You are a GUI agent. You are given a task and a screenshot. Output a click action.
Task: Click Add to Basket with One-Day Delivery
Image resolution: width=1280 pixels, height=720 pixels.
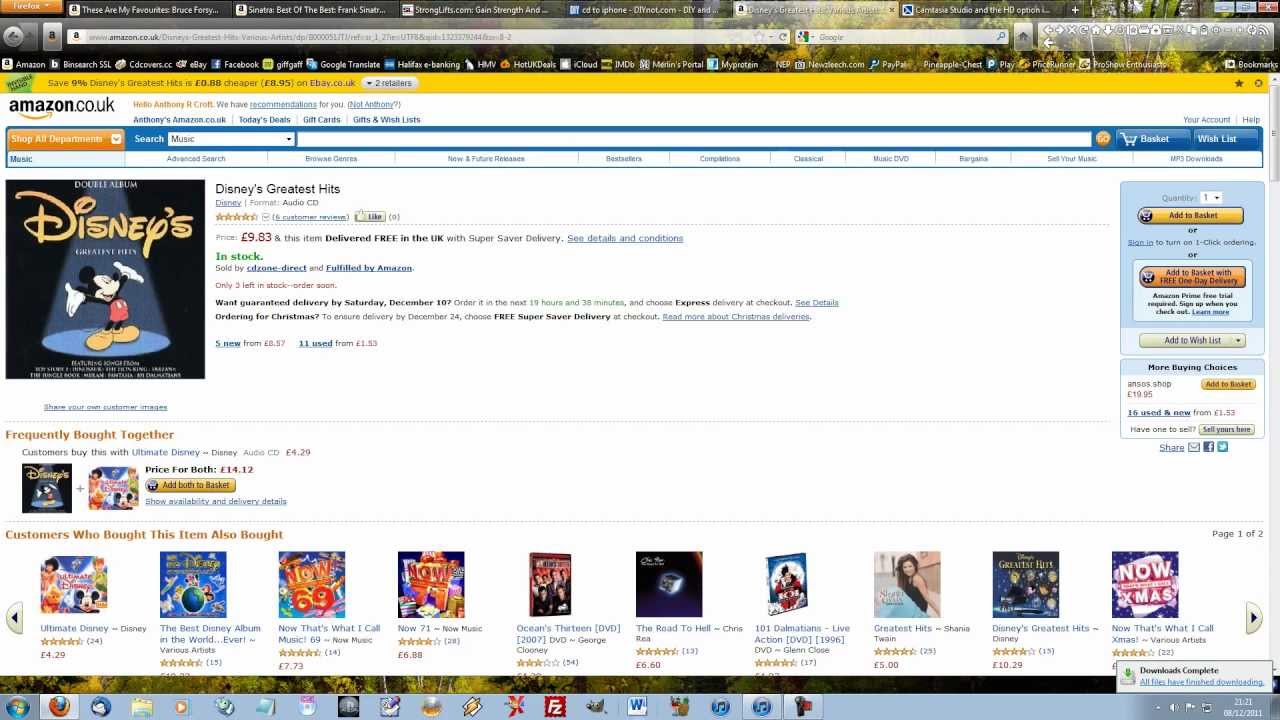[1192, 277]
